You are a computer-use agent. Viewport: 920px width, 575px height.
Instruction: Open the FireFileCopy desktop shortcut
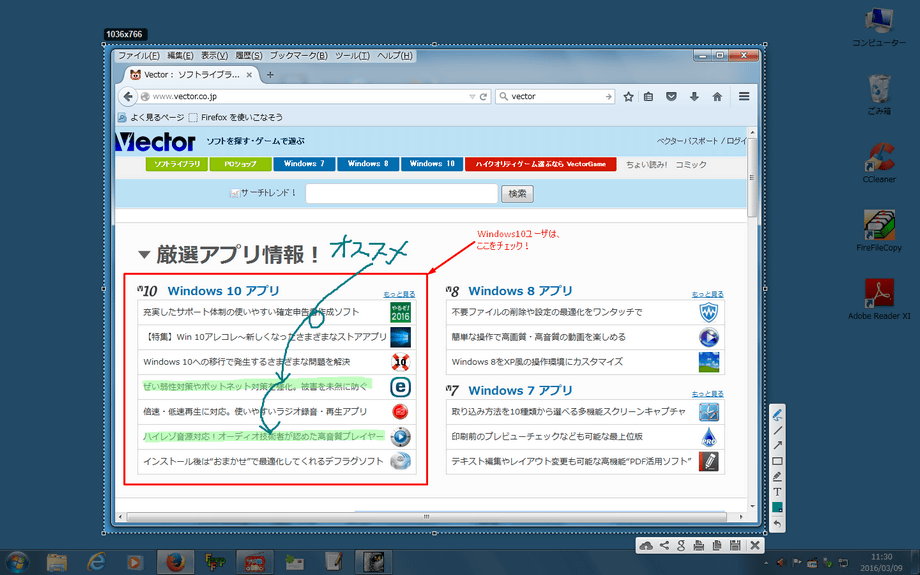[x=878, y=231]
